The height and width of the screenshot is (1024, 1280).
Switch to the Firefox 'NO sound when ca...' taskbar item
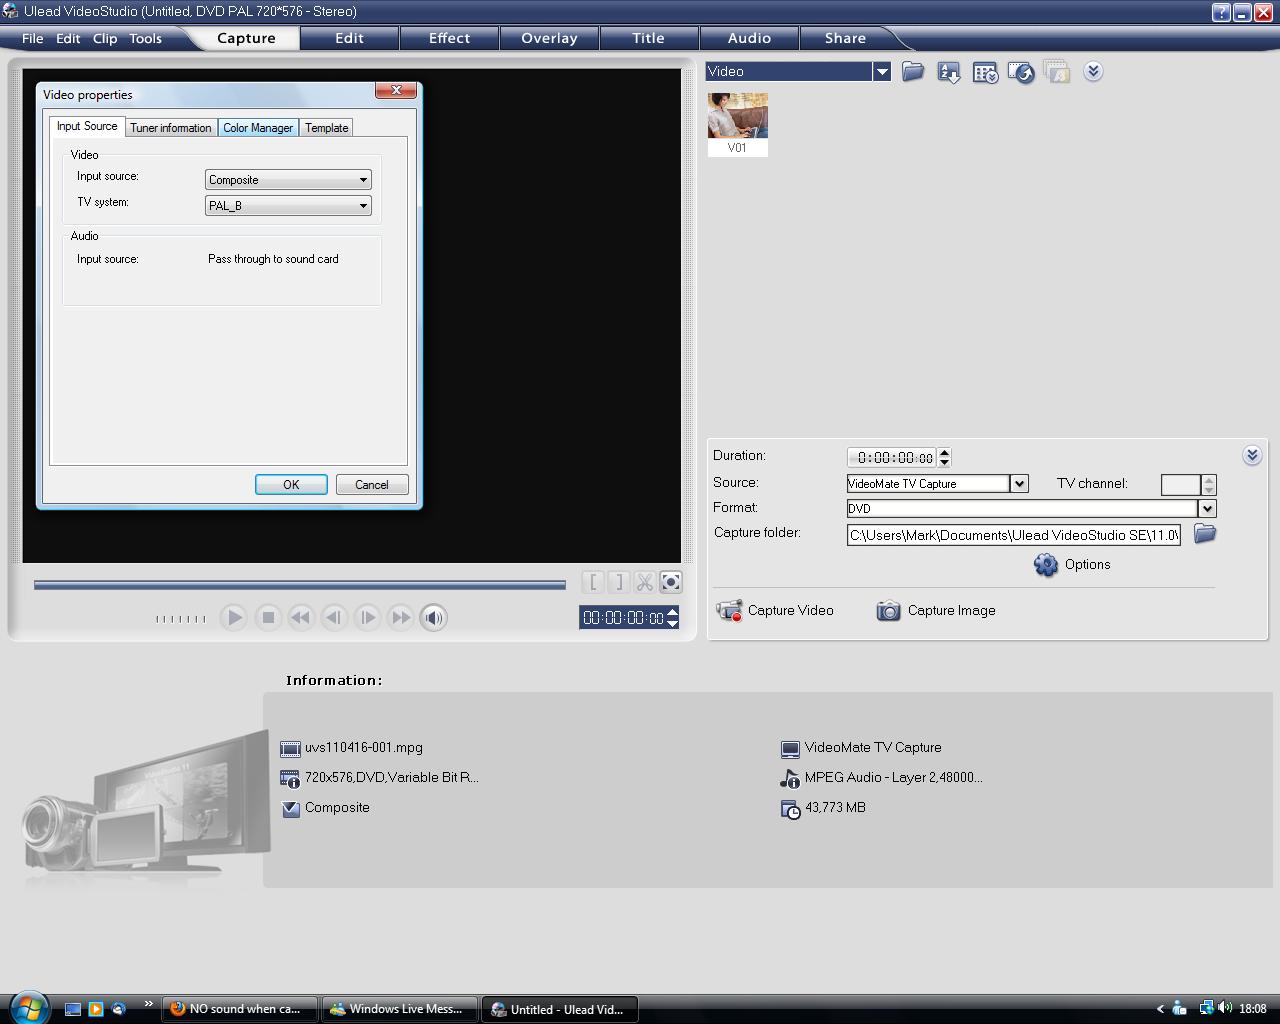[x=240, y=1009]
